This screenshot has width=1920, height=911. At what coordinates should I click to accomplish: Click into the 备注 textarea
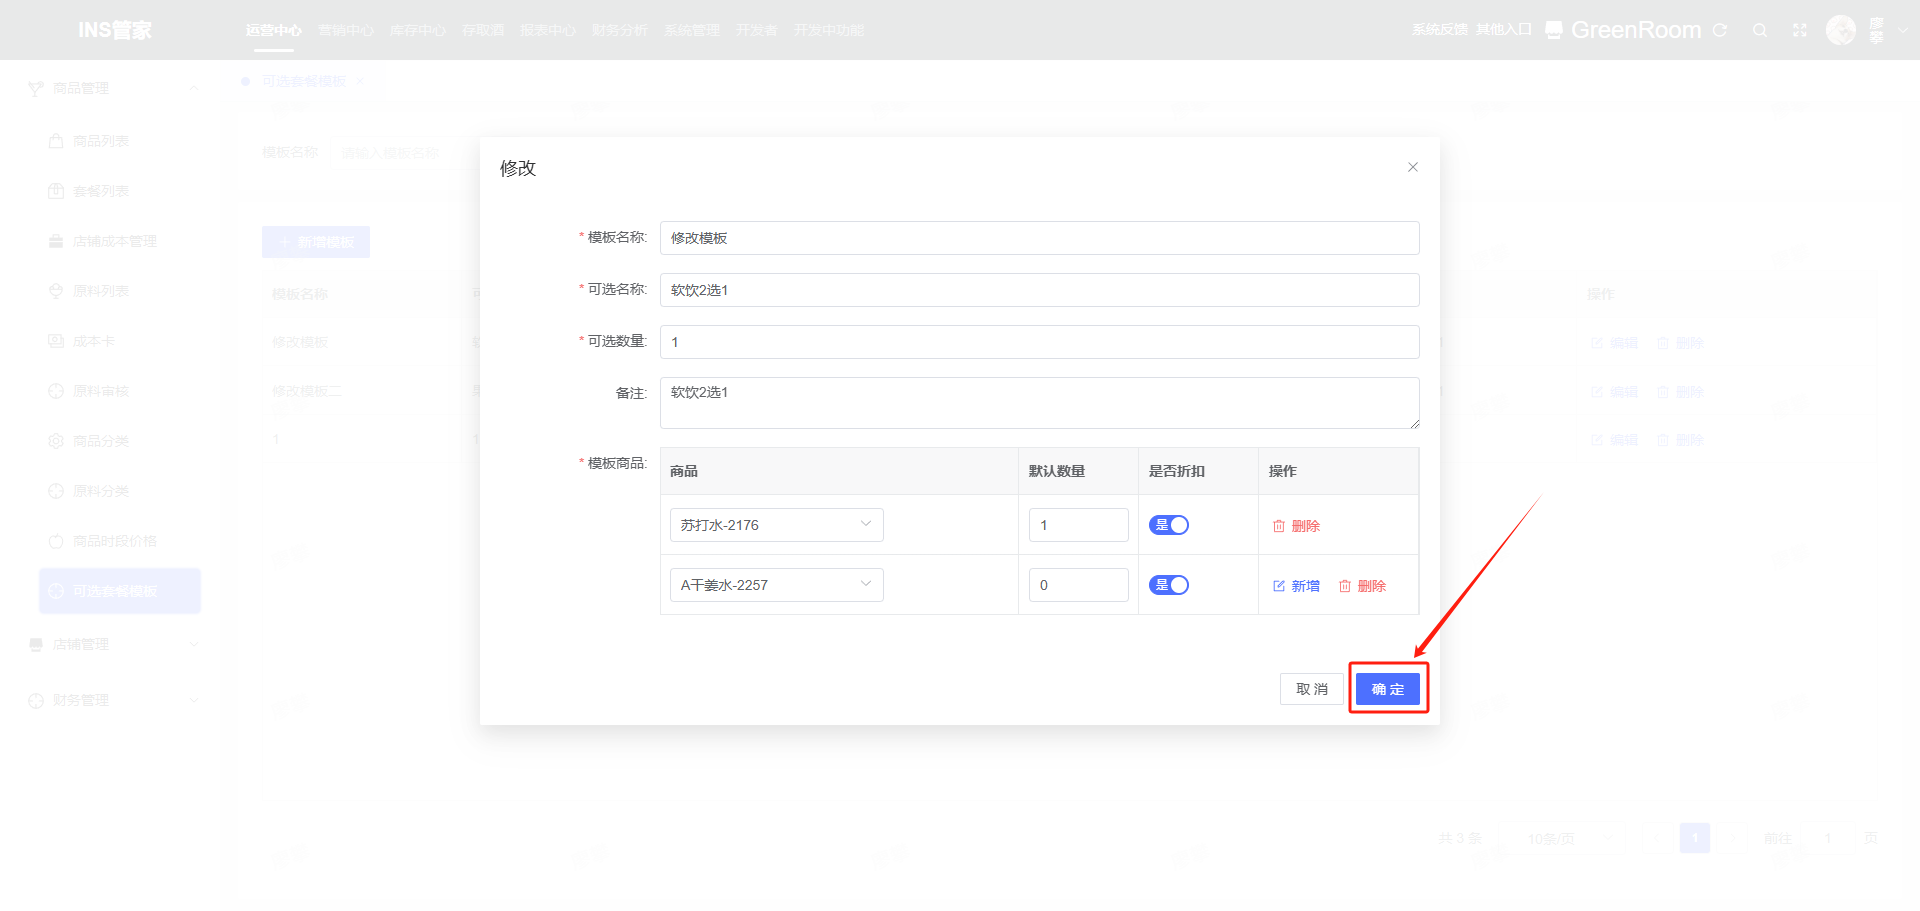click(1040, 403)
